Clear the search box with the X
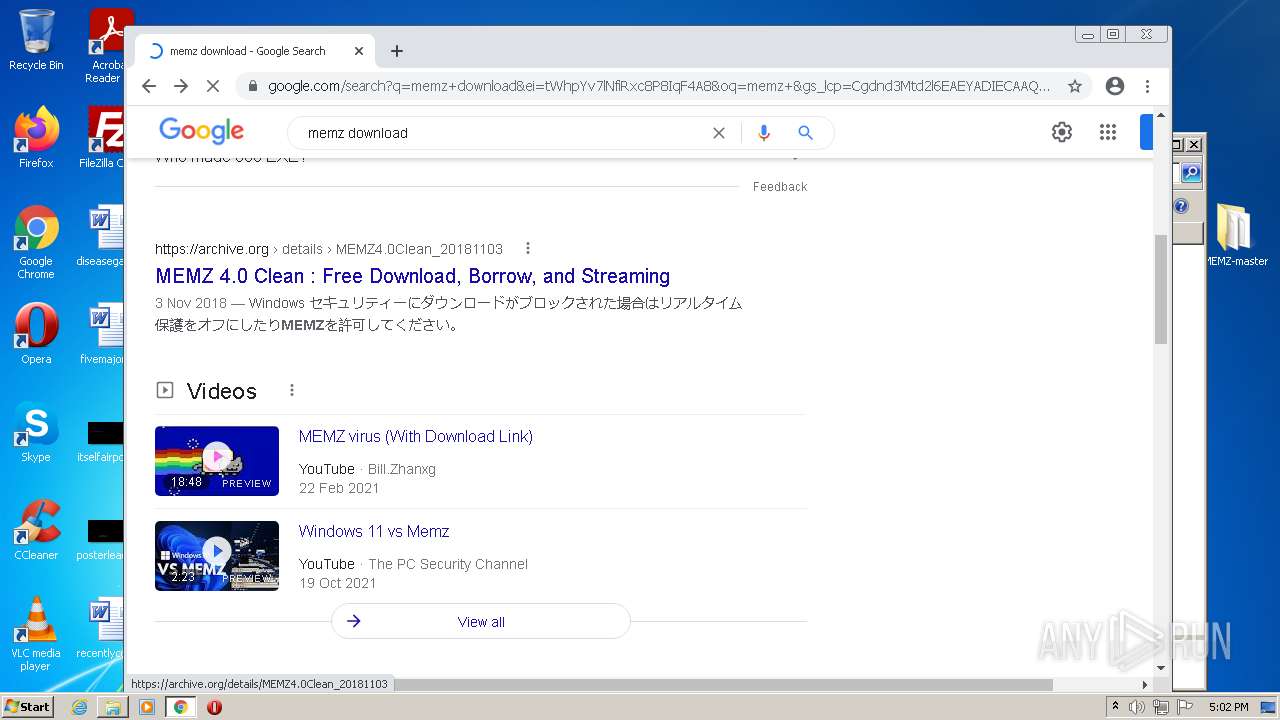 coord(718,133)
